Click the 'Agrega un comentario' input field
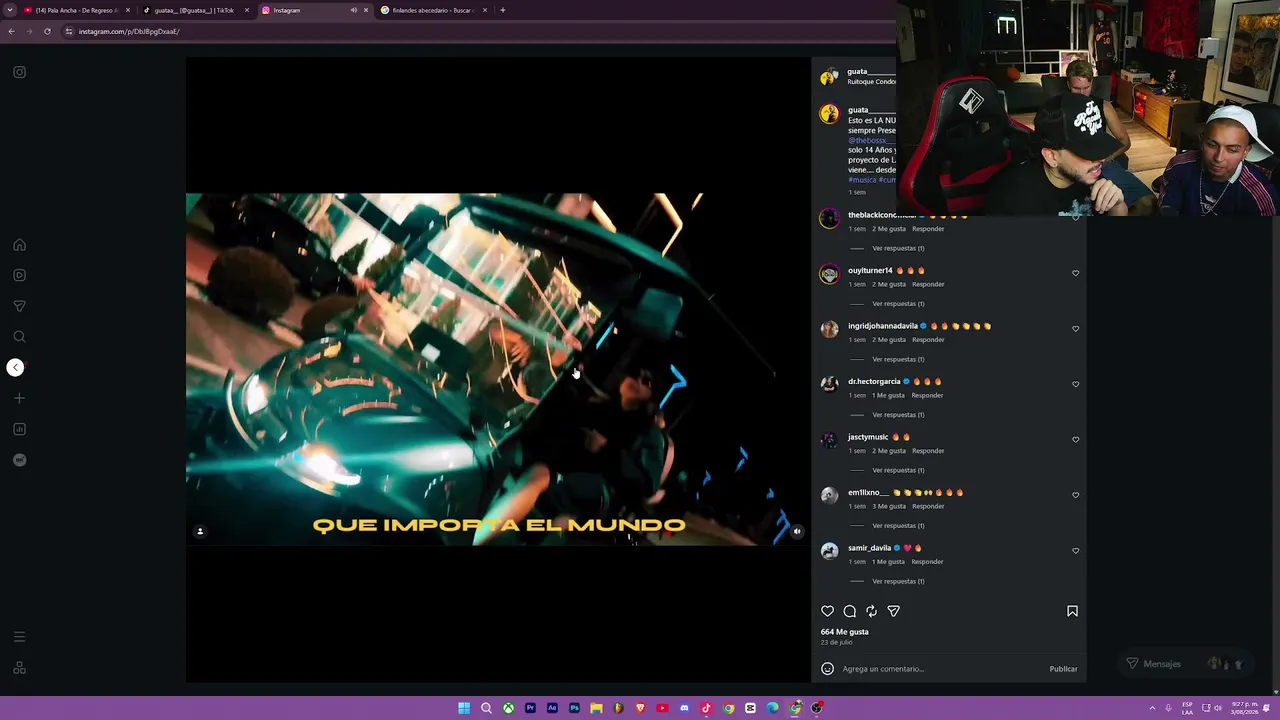Screen dimensions: 1280x720 [x=940, y=669]
